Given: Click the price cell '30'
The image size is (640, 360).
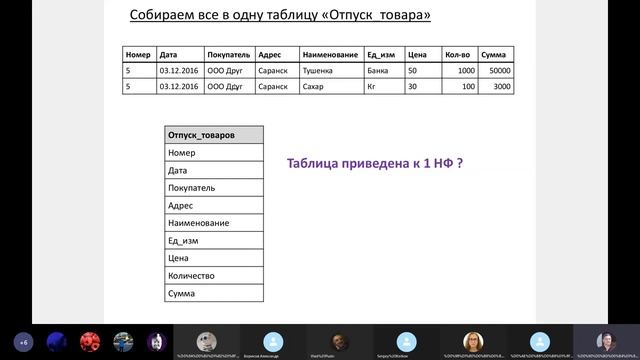Looking at the screenshot, I should (x=423, y=86).
